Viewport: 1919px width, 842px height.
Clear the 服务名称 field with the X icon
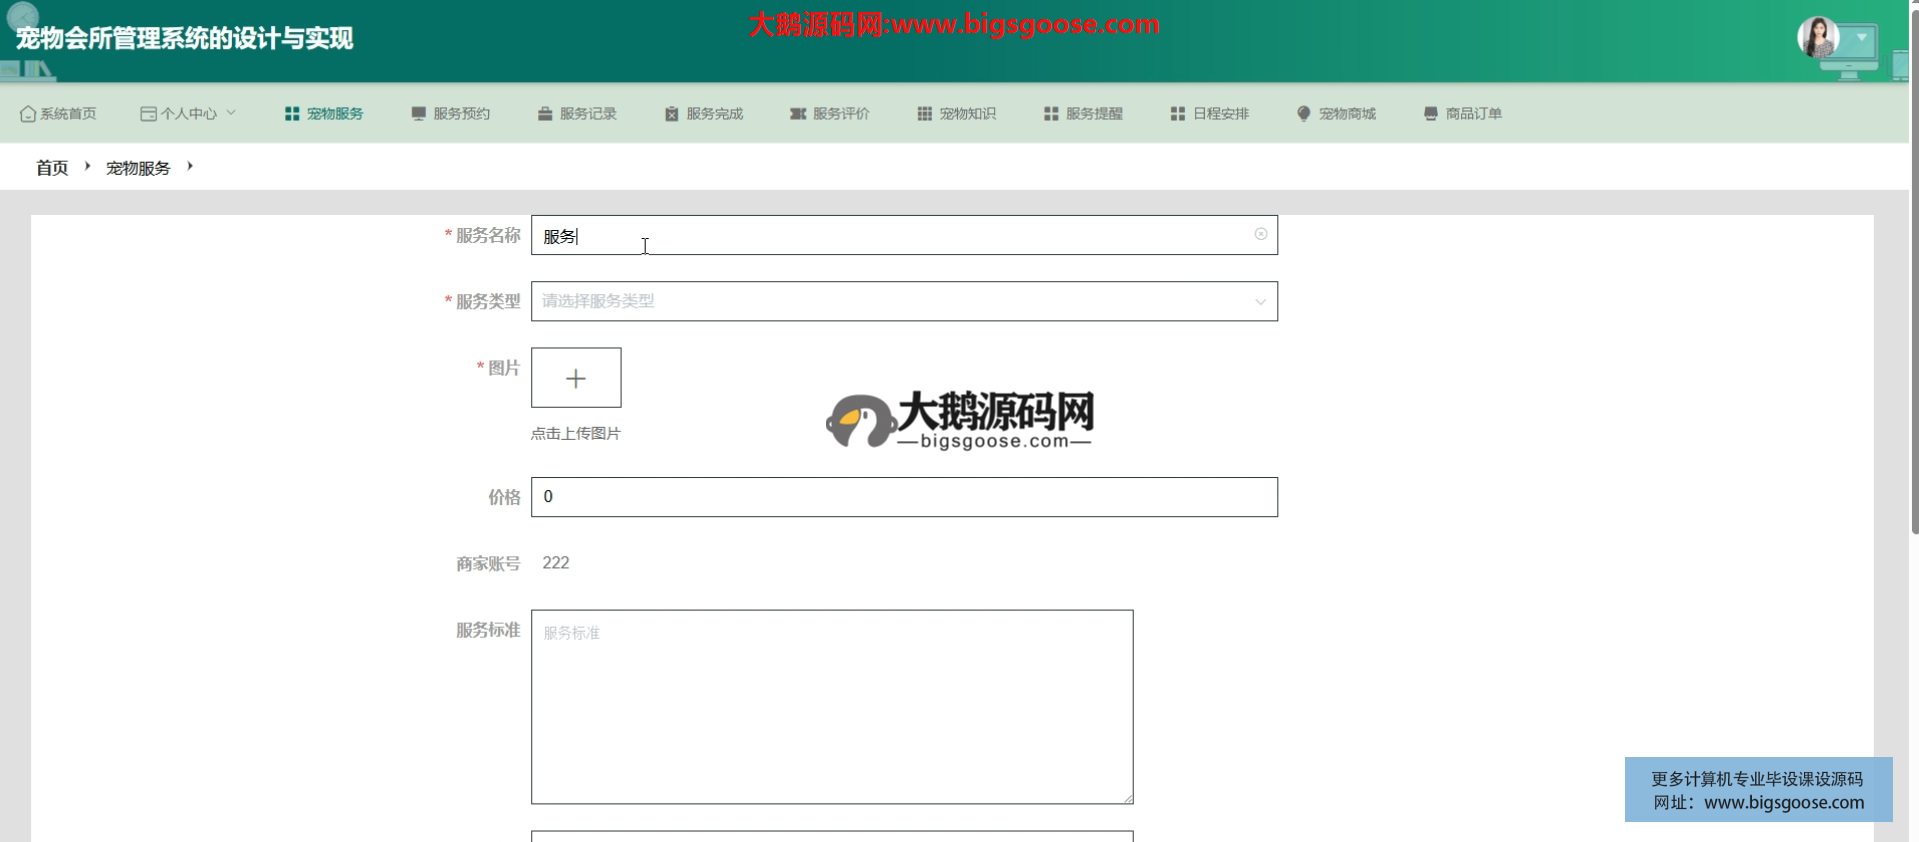pyautogui.click(x=1261, y=234)
